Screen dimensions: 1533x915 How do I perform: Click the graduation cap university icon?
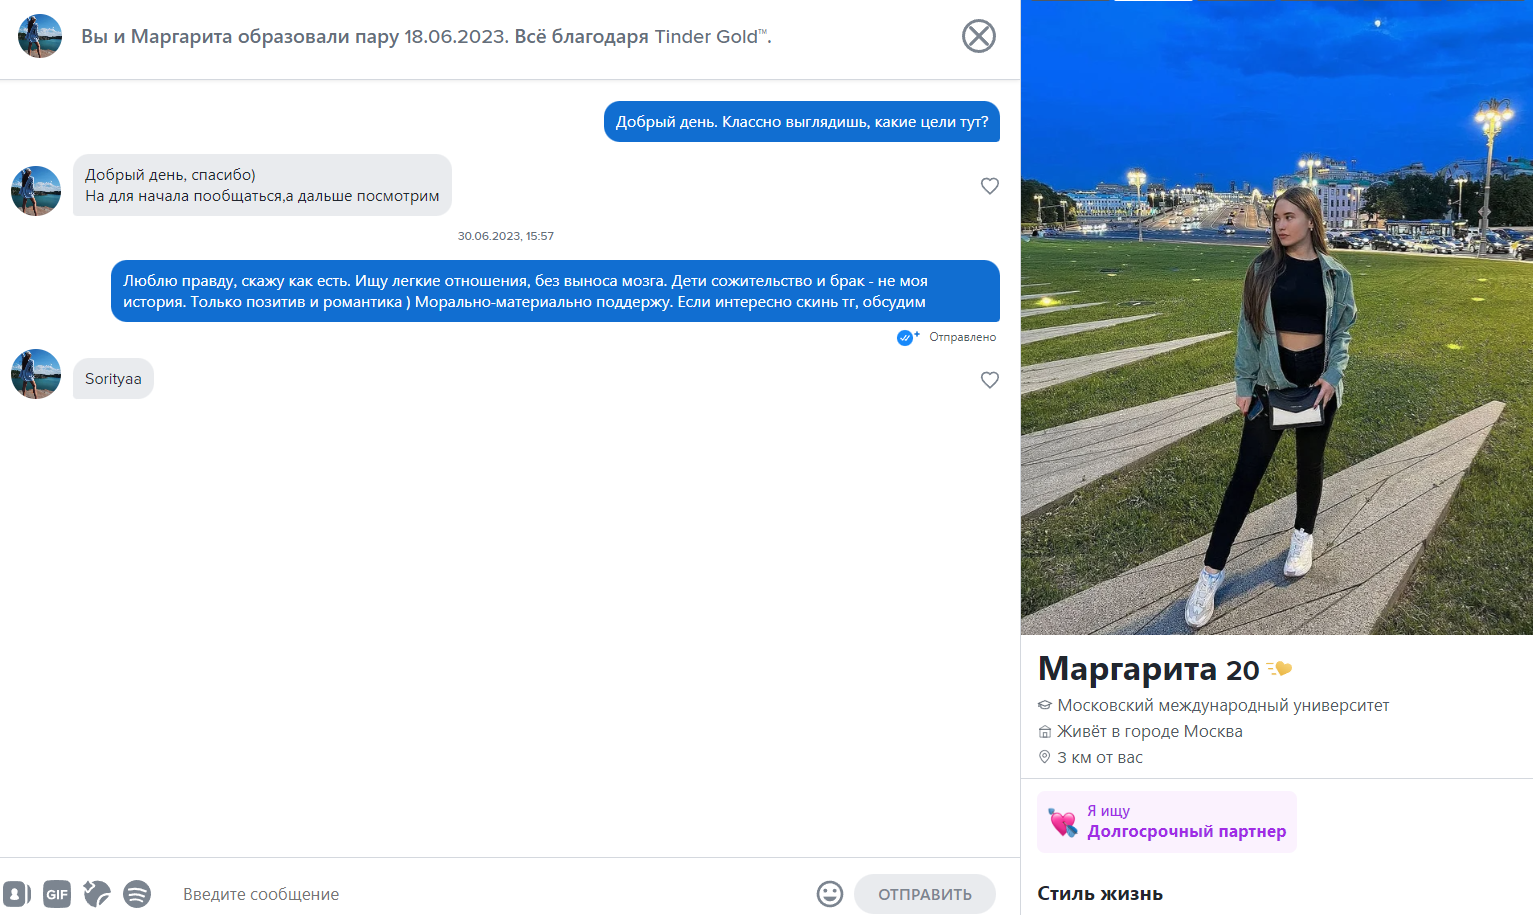pyautogui.click(x=1045, y=705)
